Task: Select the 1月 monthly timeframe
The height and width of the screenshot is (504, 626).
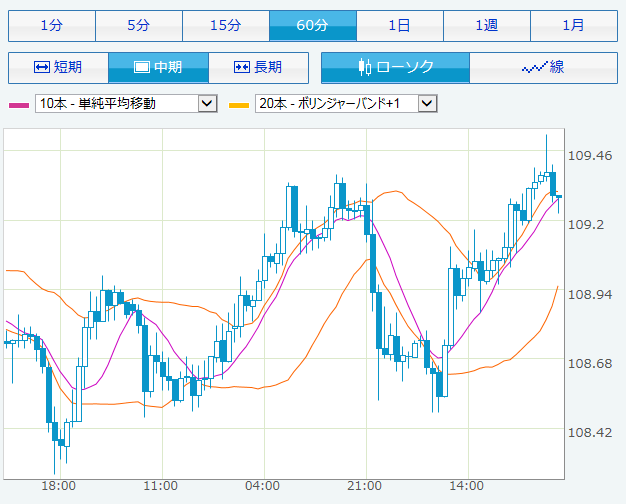Action: [573, 26]
